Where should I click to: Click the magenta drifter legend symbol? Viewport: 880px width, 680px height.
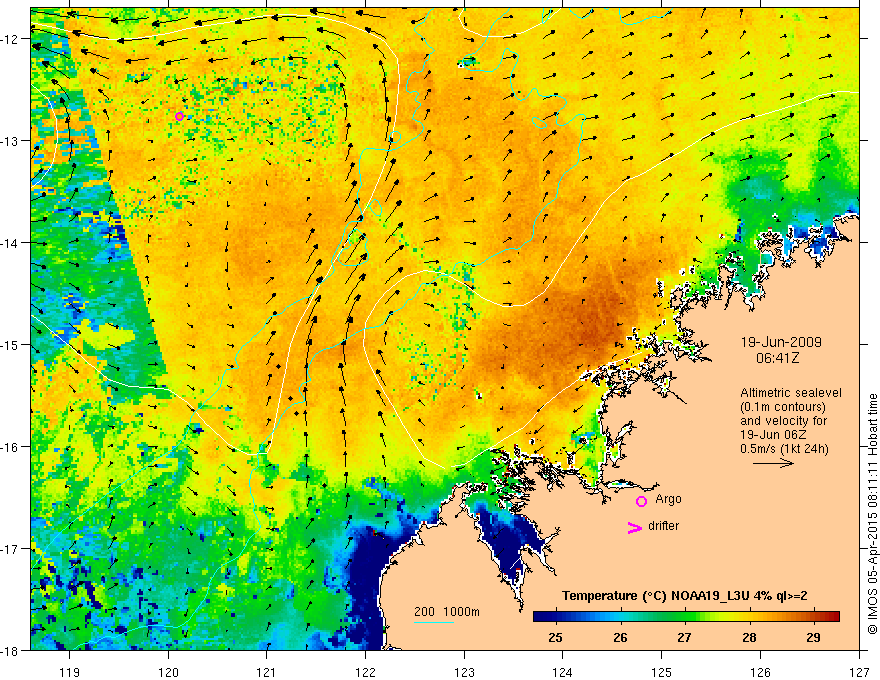coord(634,527)
